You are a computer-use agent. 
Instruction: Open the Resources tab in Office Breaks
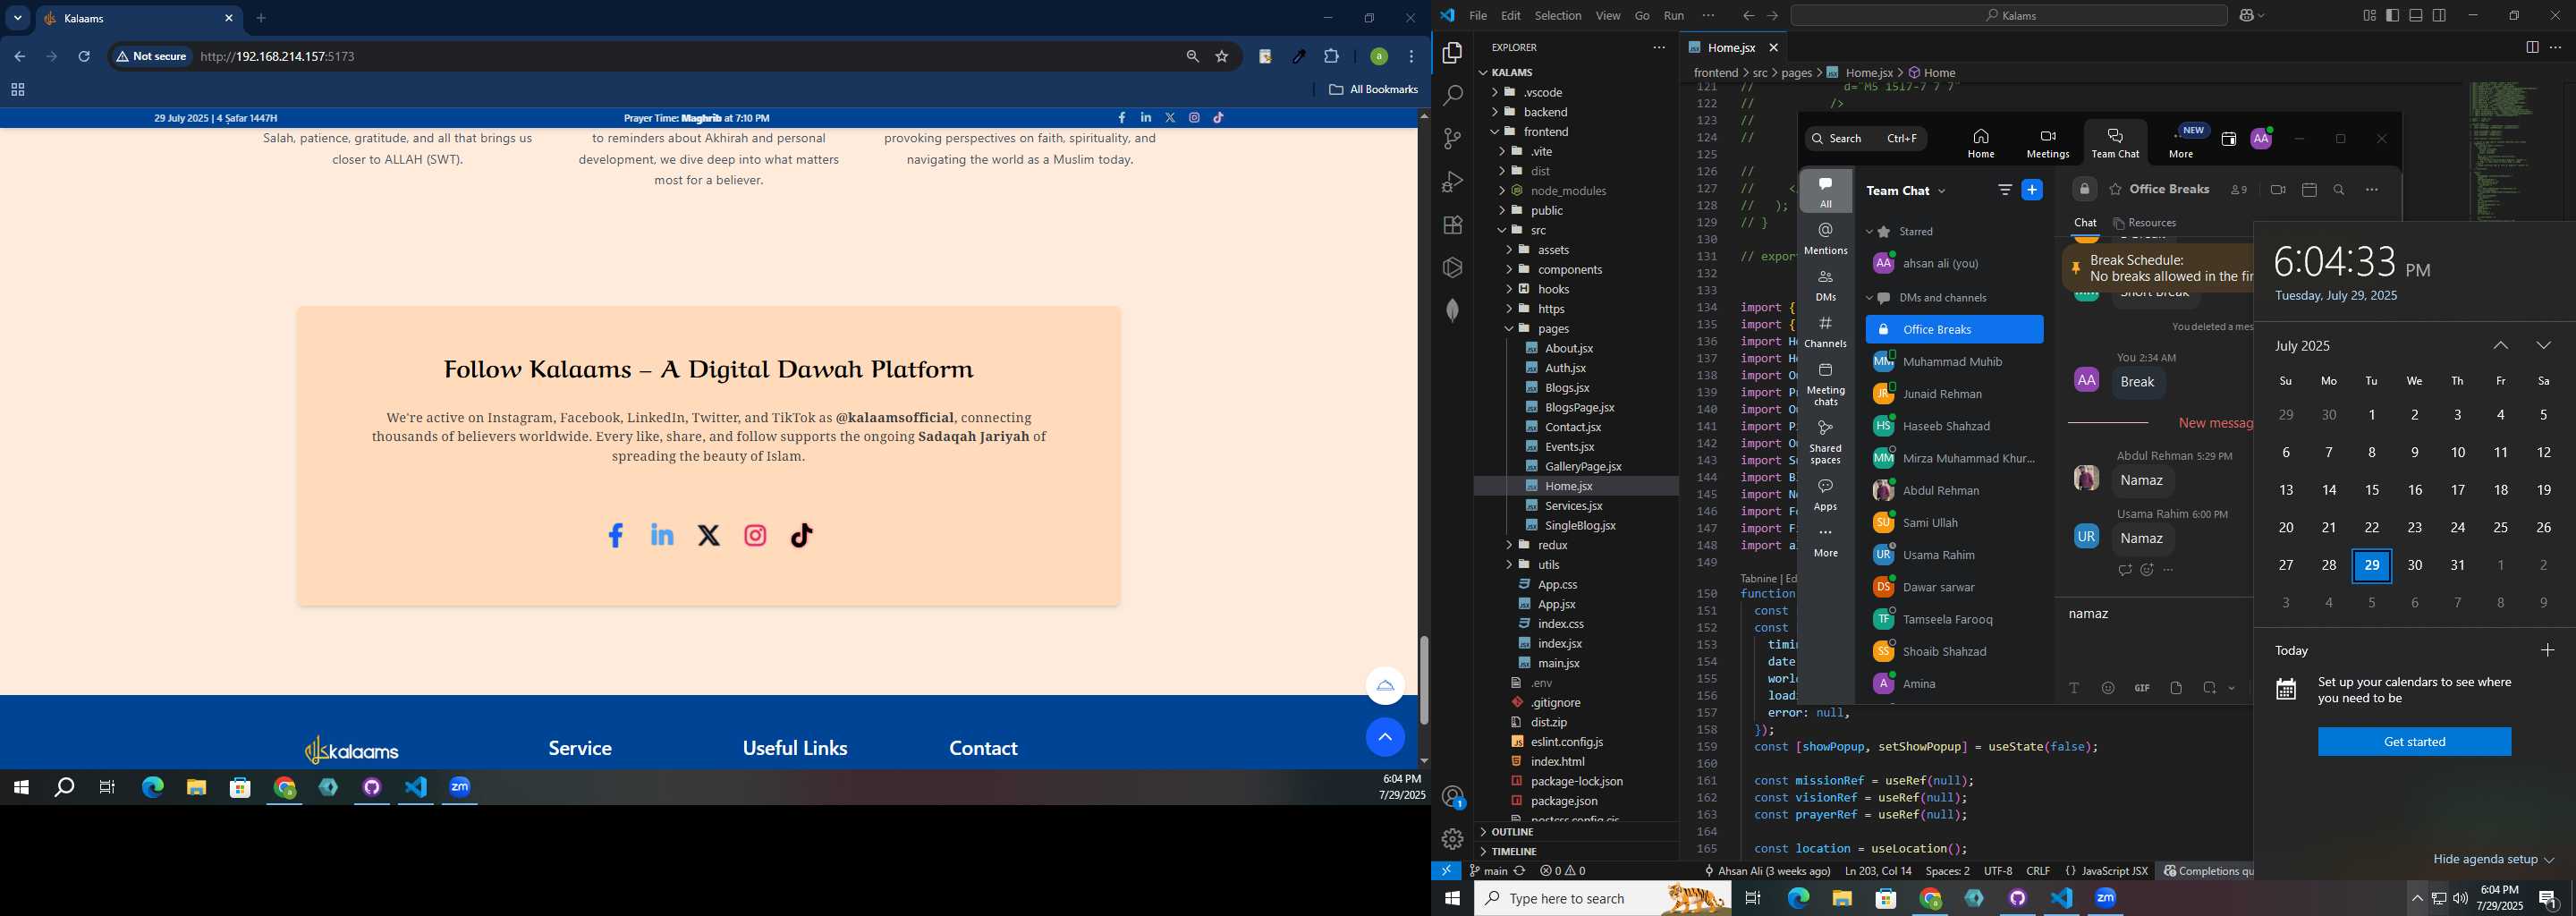tap(2144, 223)
